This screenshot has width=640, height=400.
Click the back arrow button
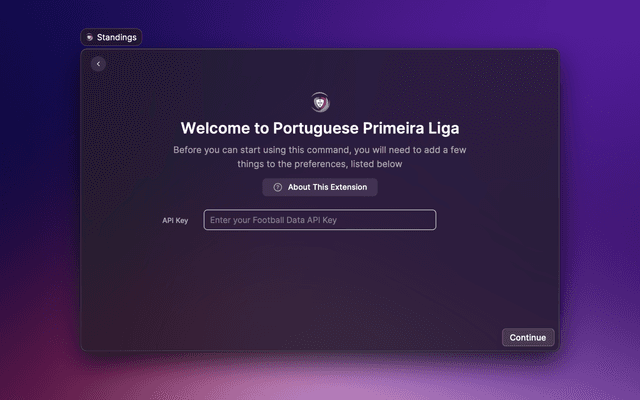click(98, 64)
